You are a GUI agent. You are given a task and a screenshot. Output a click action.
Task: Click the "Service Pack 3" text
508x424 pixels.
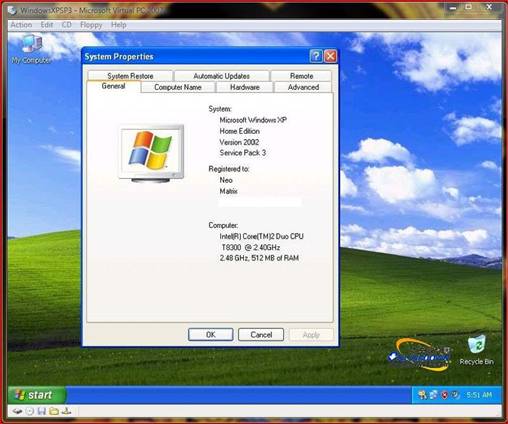point(242,153)
